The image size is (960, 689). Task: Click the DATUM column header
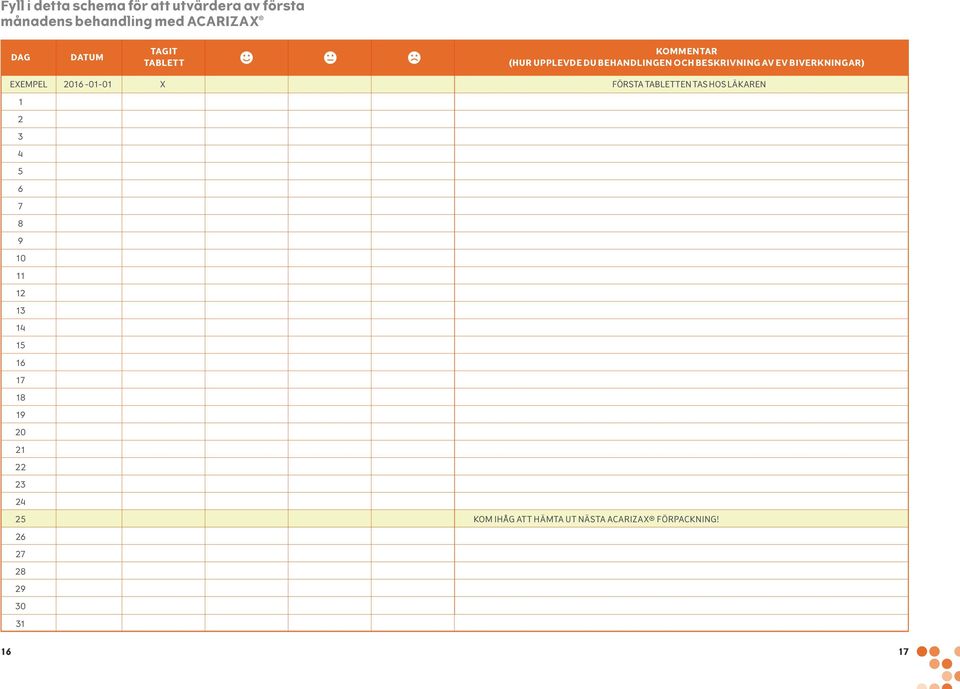pyautogui.click(x=87, y=58)
